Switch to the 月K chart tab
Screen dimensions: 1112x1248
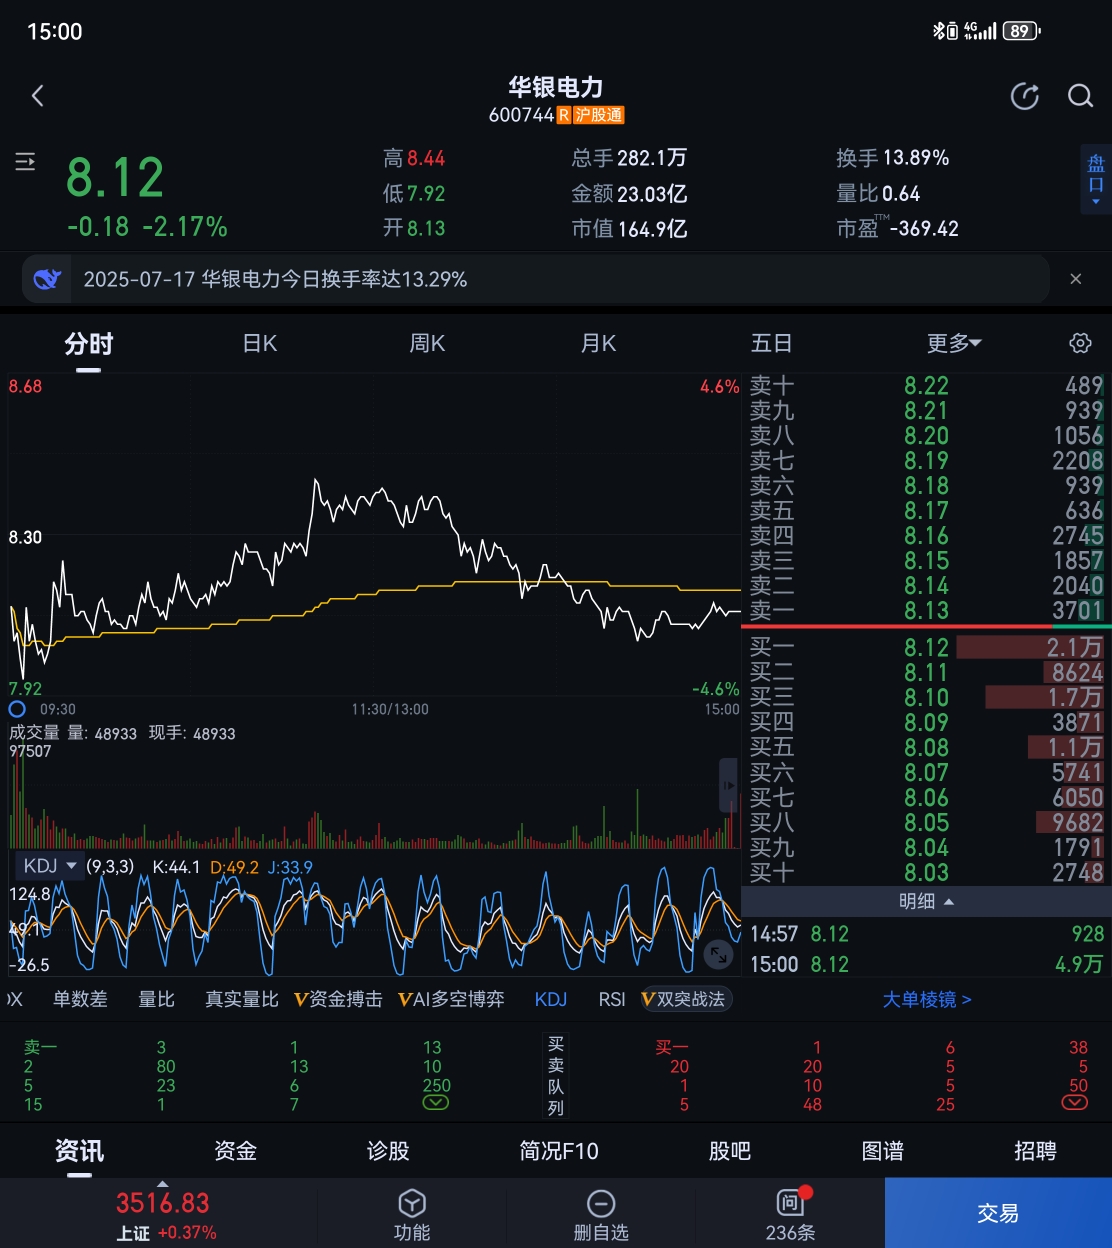[x=598, y=344]
